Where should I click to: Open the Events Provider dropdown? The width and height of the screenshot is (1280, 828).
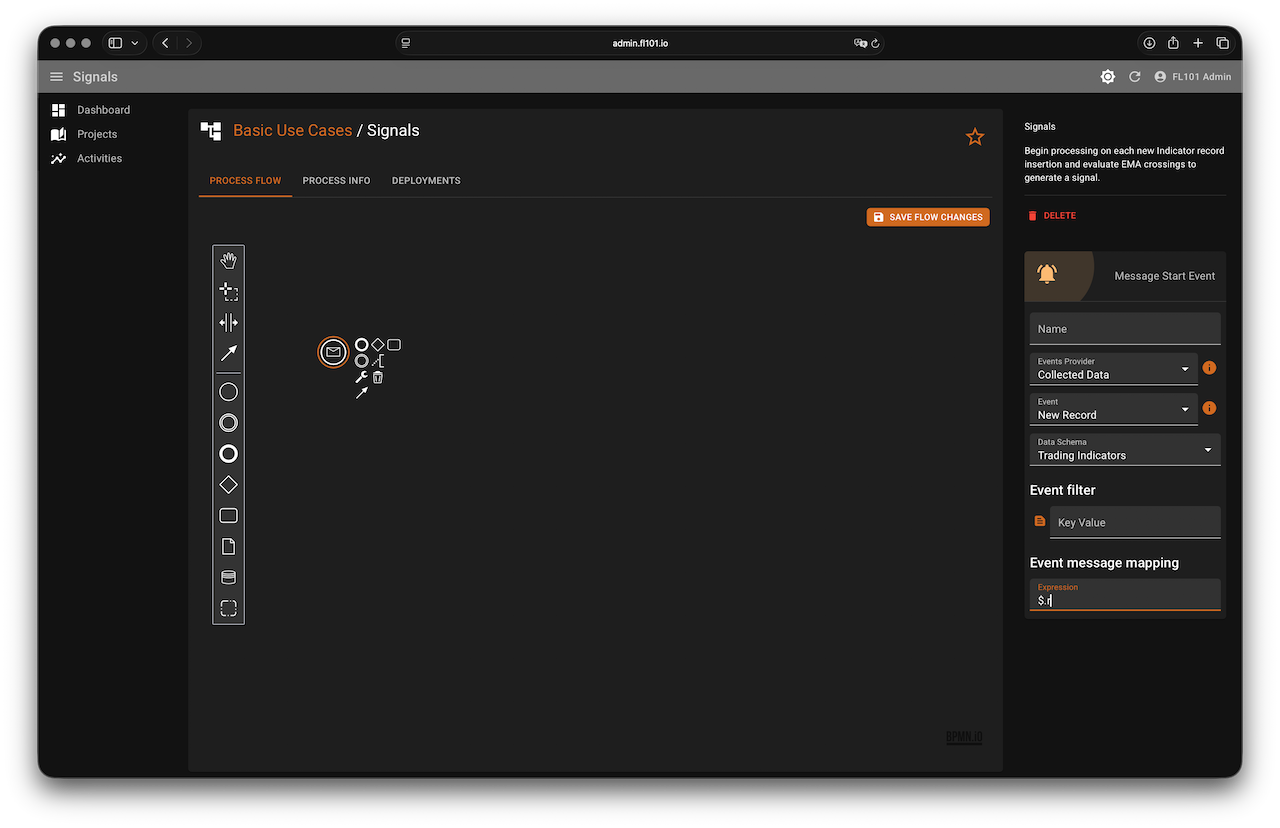pos(1113,369)
